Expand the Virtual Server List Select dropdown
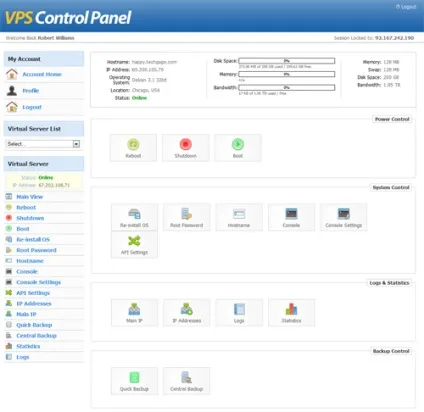The height and width of the screenshot is (412, 424). [x=43, y=144]
